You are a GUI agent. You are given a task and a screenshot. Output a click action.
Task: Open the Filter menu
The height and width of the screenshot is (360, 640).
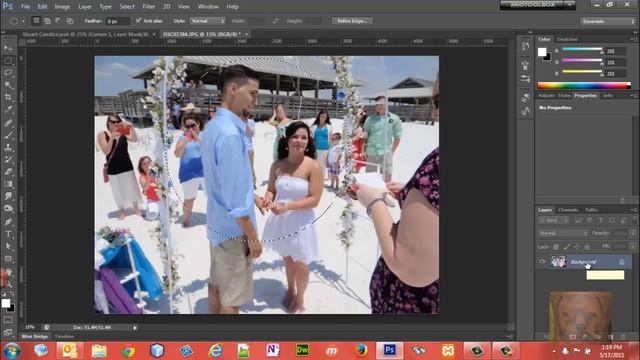pyautogui.click(x=149, y=7)
